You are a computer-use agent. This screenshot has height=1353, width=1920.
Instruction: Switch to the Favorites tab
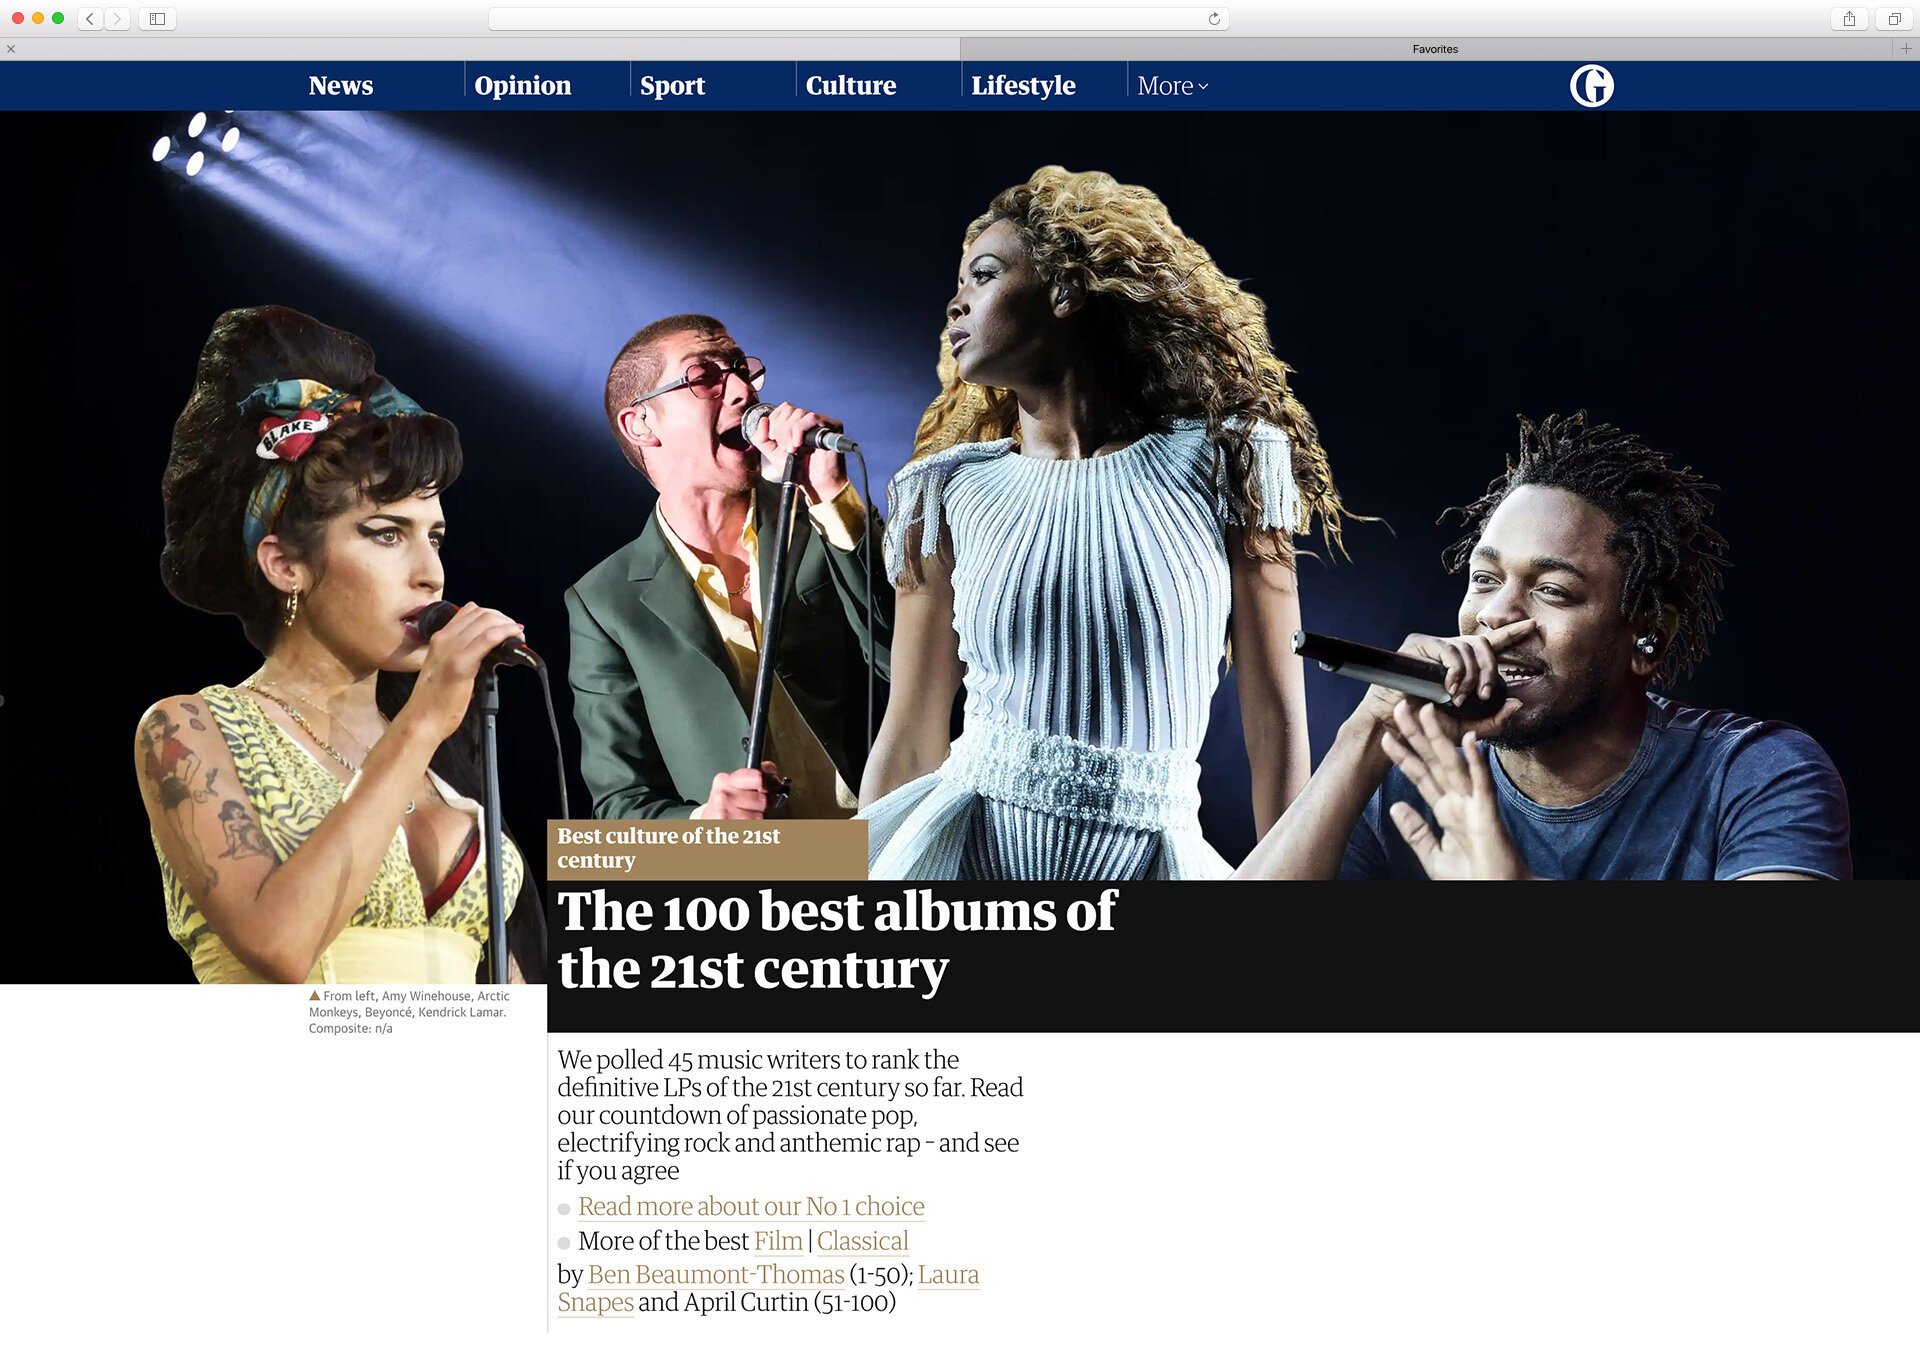(x=1435, y=49)
